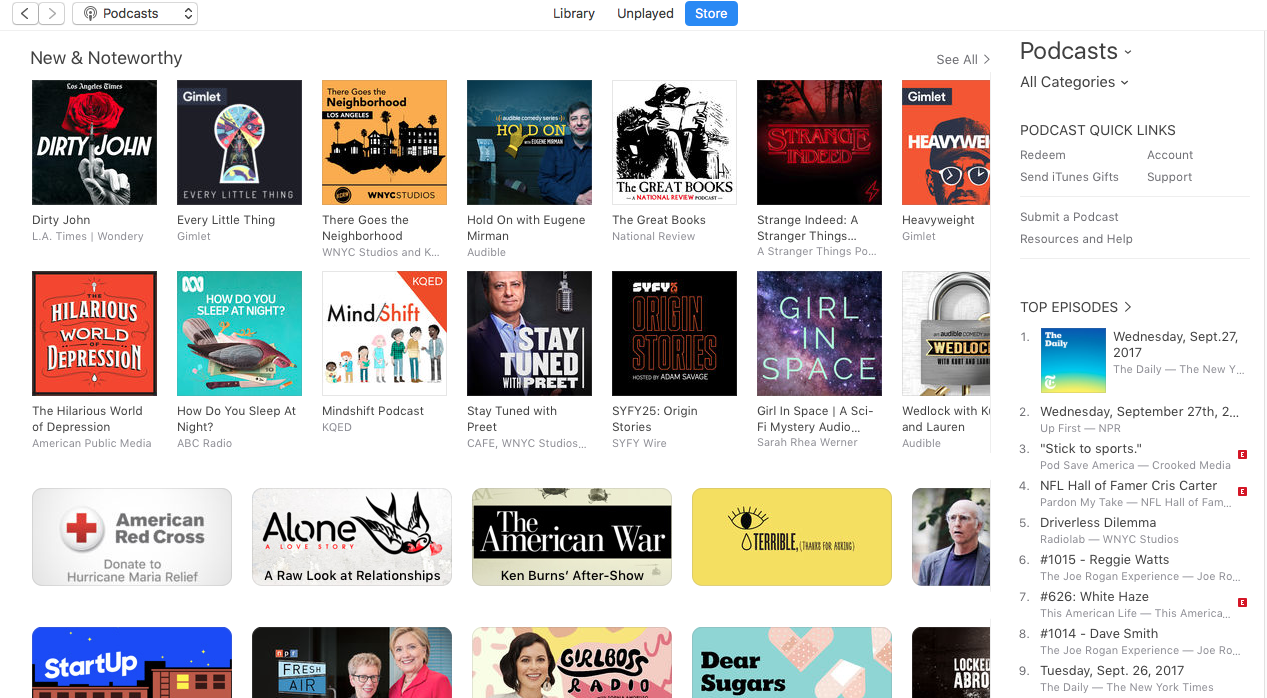Viewport: 1267px width, 698px height.
Task: Open the "Stick to sports." episode
Action: tap(1091, 448)
